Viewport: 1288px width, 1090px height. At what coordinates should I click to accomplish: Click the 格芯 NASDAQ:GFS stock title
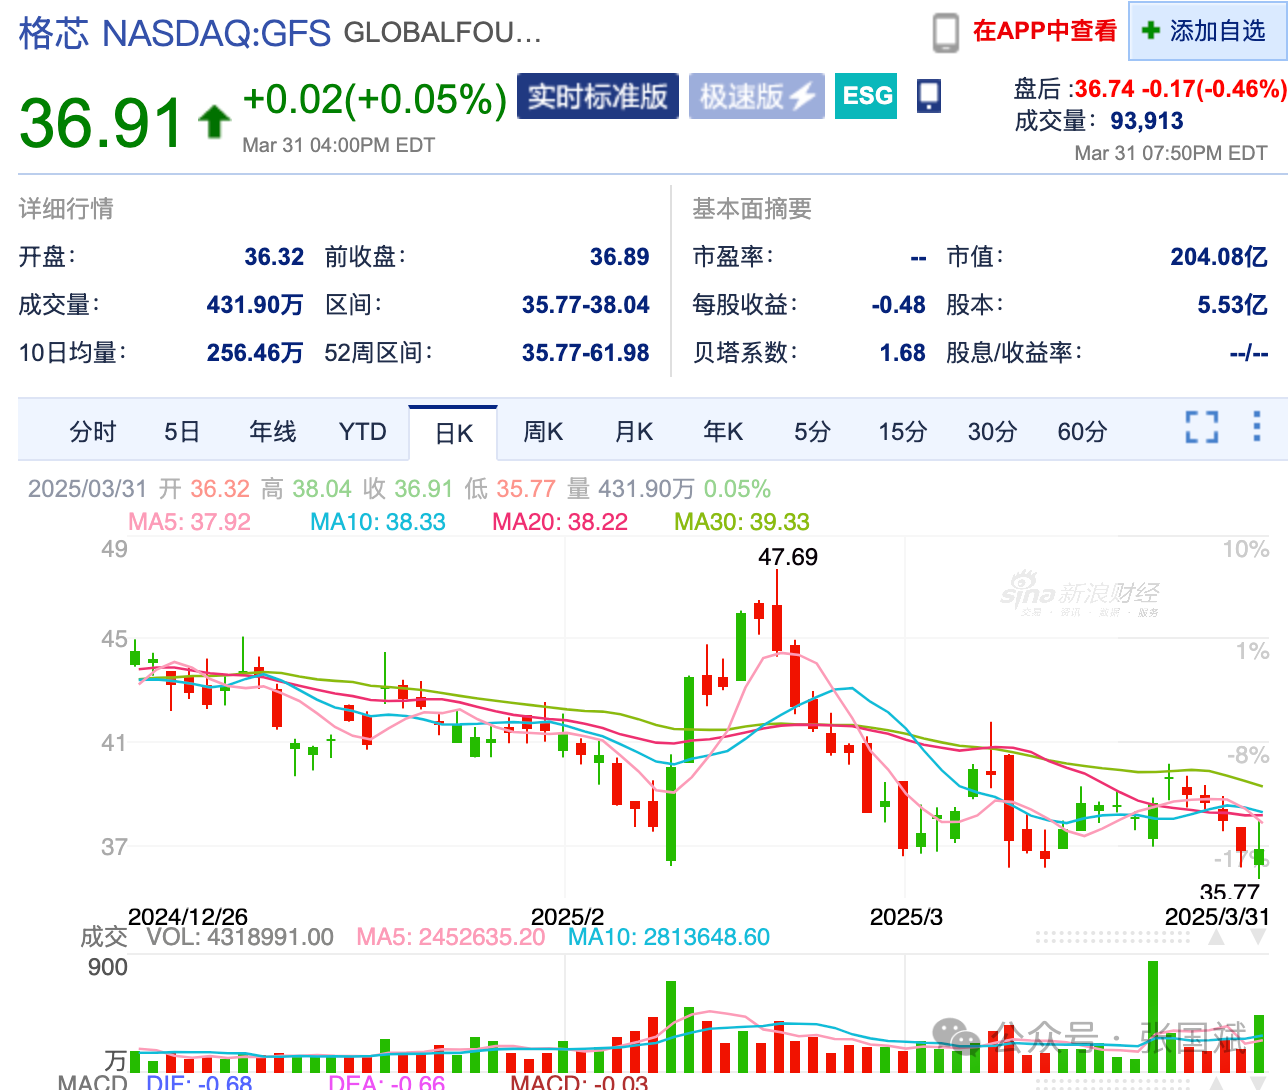click(175, 33)
